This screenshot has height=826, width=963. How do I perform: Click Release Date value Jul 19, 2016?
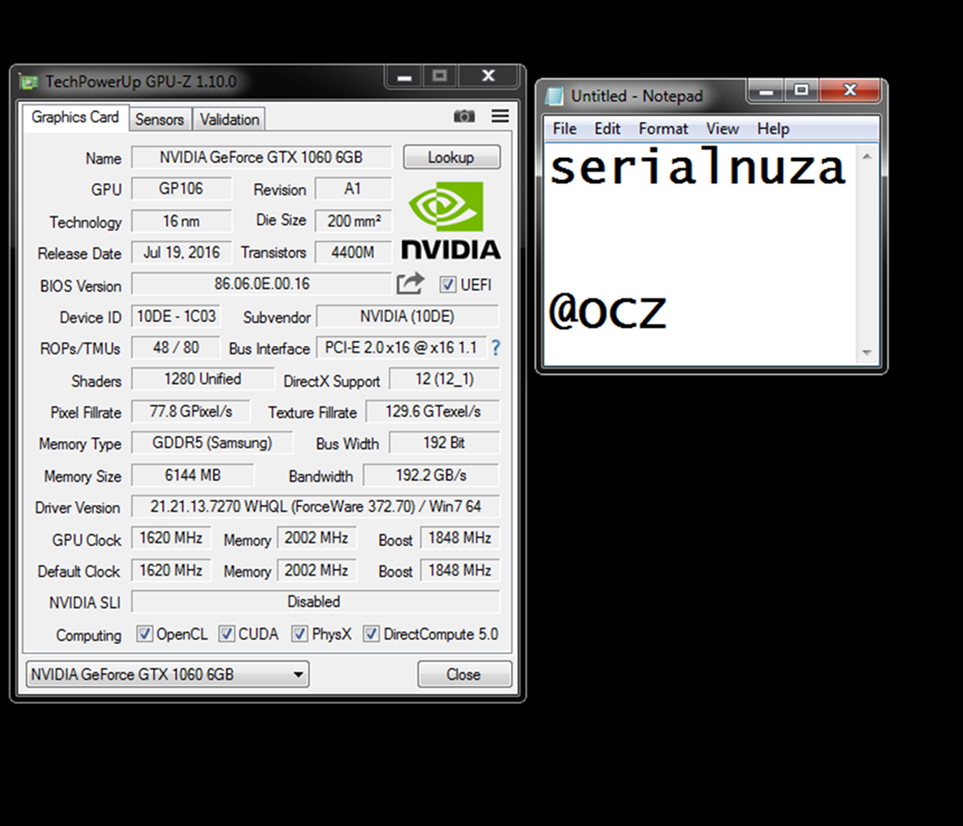point(181,252)
